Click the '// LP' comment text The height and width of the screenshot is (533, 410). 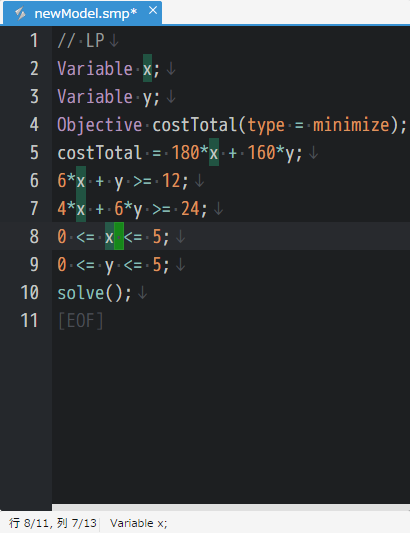pos(81,41)
